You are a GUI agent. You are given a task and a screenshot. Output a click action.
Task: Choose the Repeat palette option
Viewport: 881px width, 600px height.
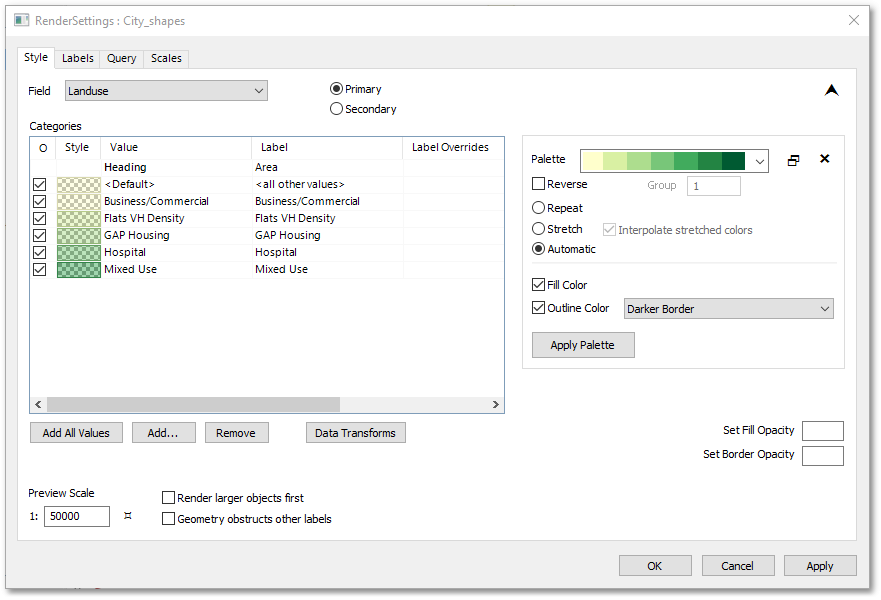[x=538, y=208]
